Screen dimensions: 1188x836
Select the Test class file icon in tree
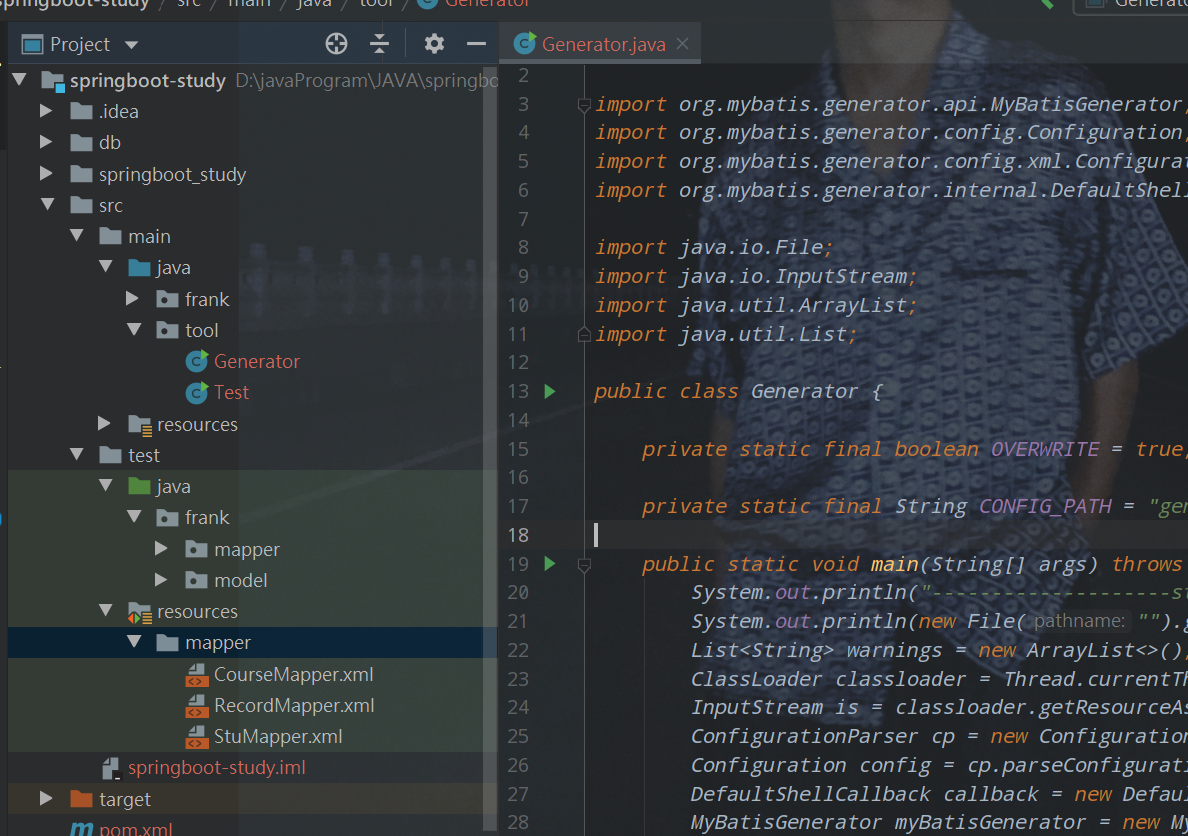click(197, 393)
